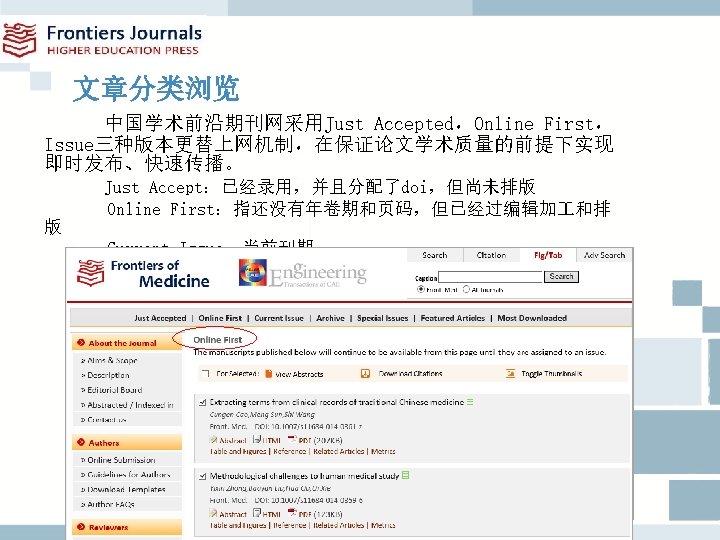The height and width of the screenshot is (540, 720).
Task: Click the Toggle Thumbnails icon
Action: point(510,373)
